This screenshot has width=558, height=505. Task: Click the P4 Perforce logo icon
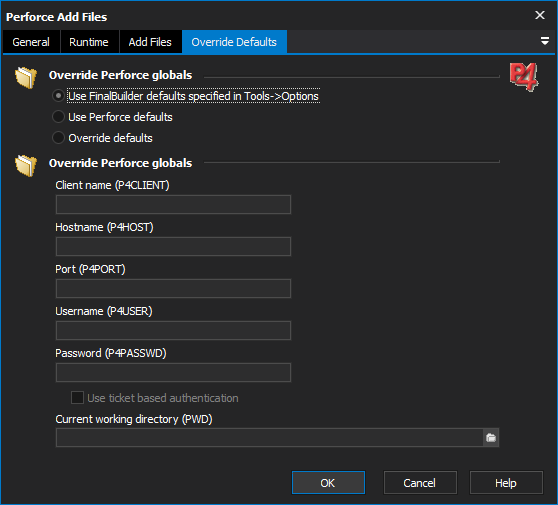523,77
